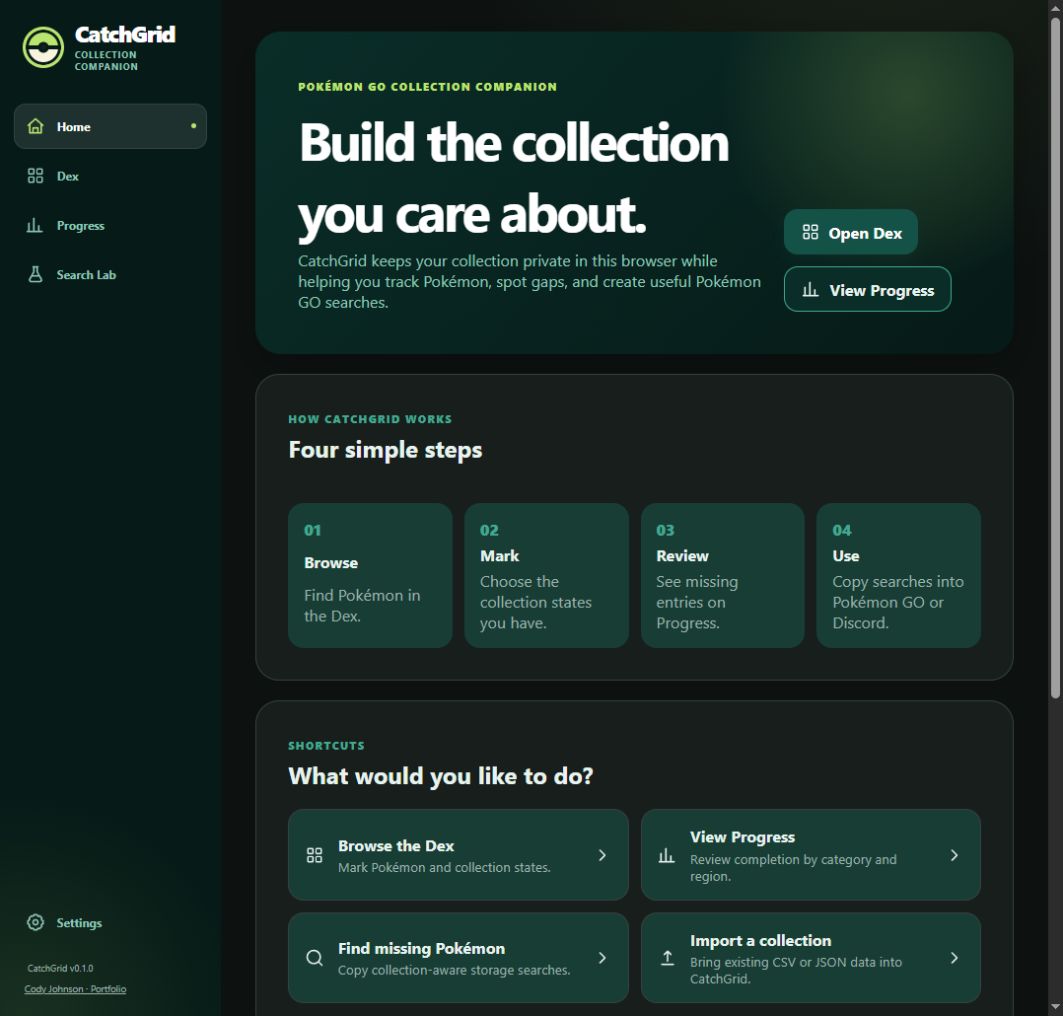Open the Import a collection shortcut
The image size is (1063, 1016).
[x=811, y=958]
